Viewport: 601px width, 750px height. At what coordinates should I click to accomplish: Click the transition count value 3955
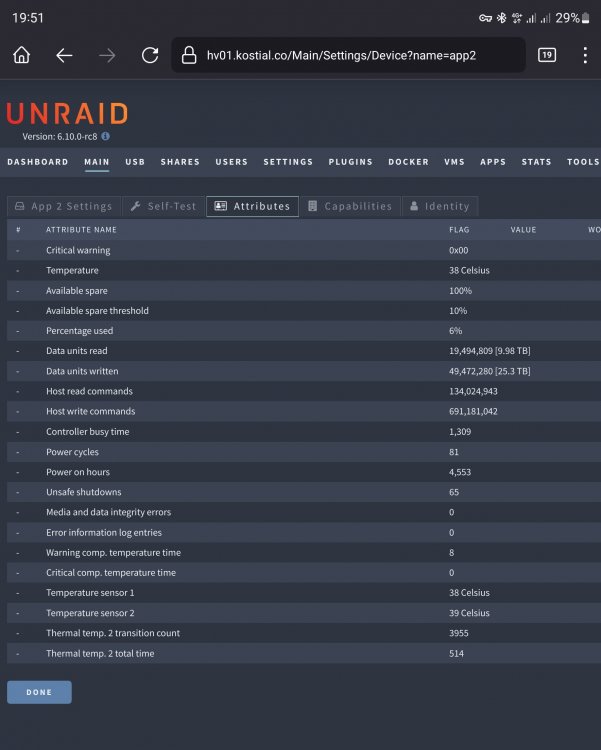tap(458, 633)
